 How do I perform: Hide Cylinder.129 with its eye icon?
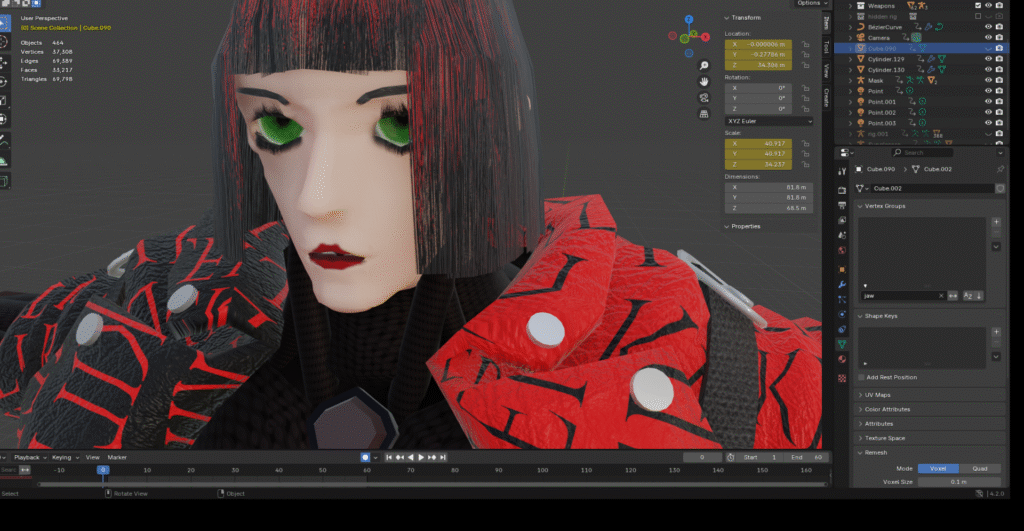pos(987,59)
